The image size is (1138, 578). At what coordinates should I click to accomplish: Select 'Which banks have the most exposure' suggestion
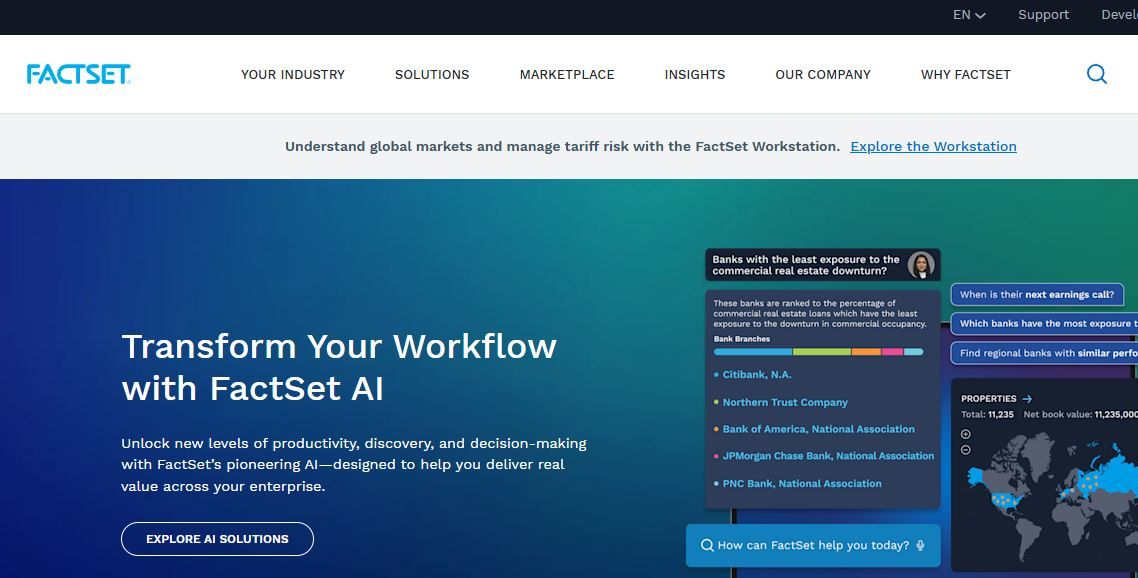(x=1044, y=323)
